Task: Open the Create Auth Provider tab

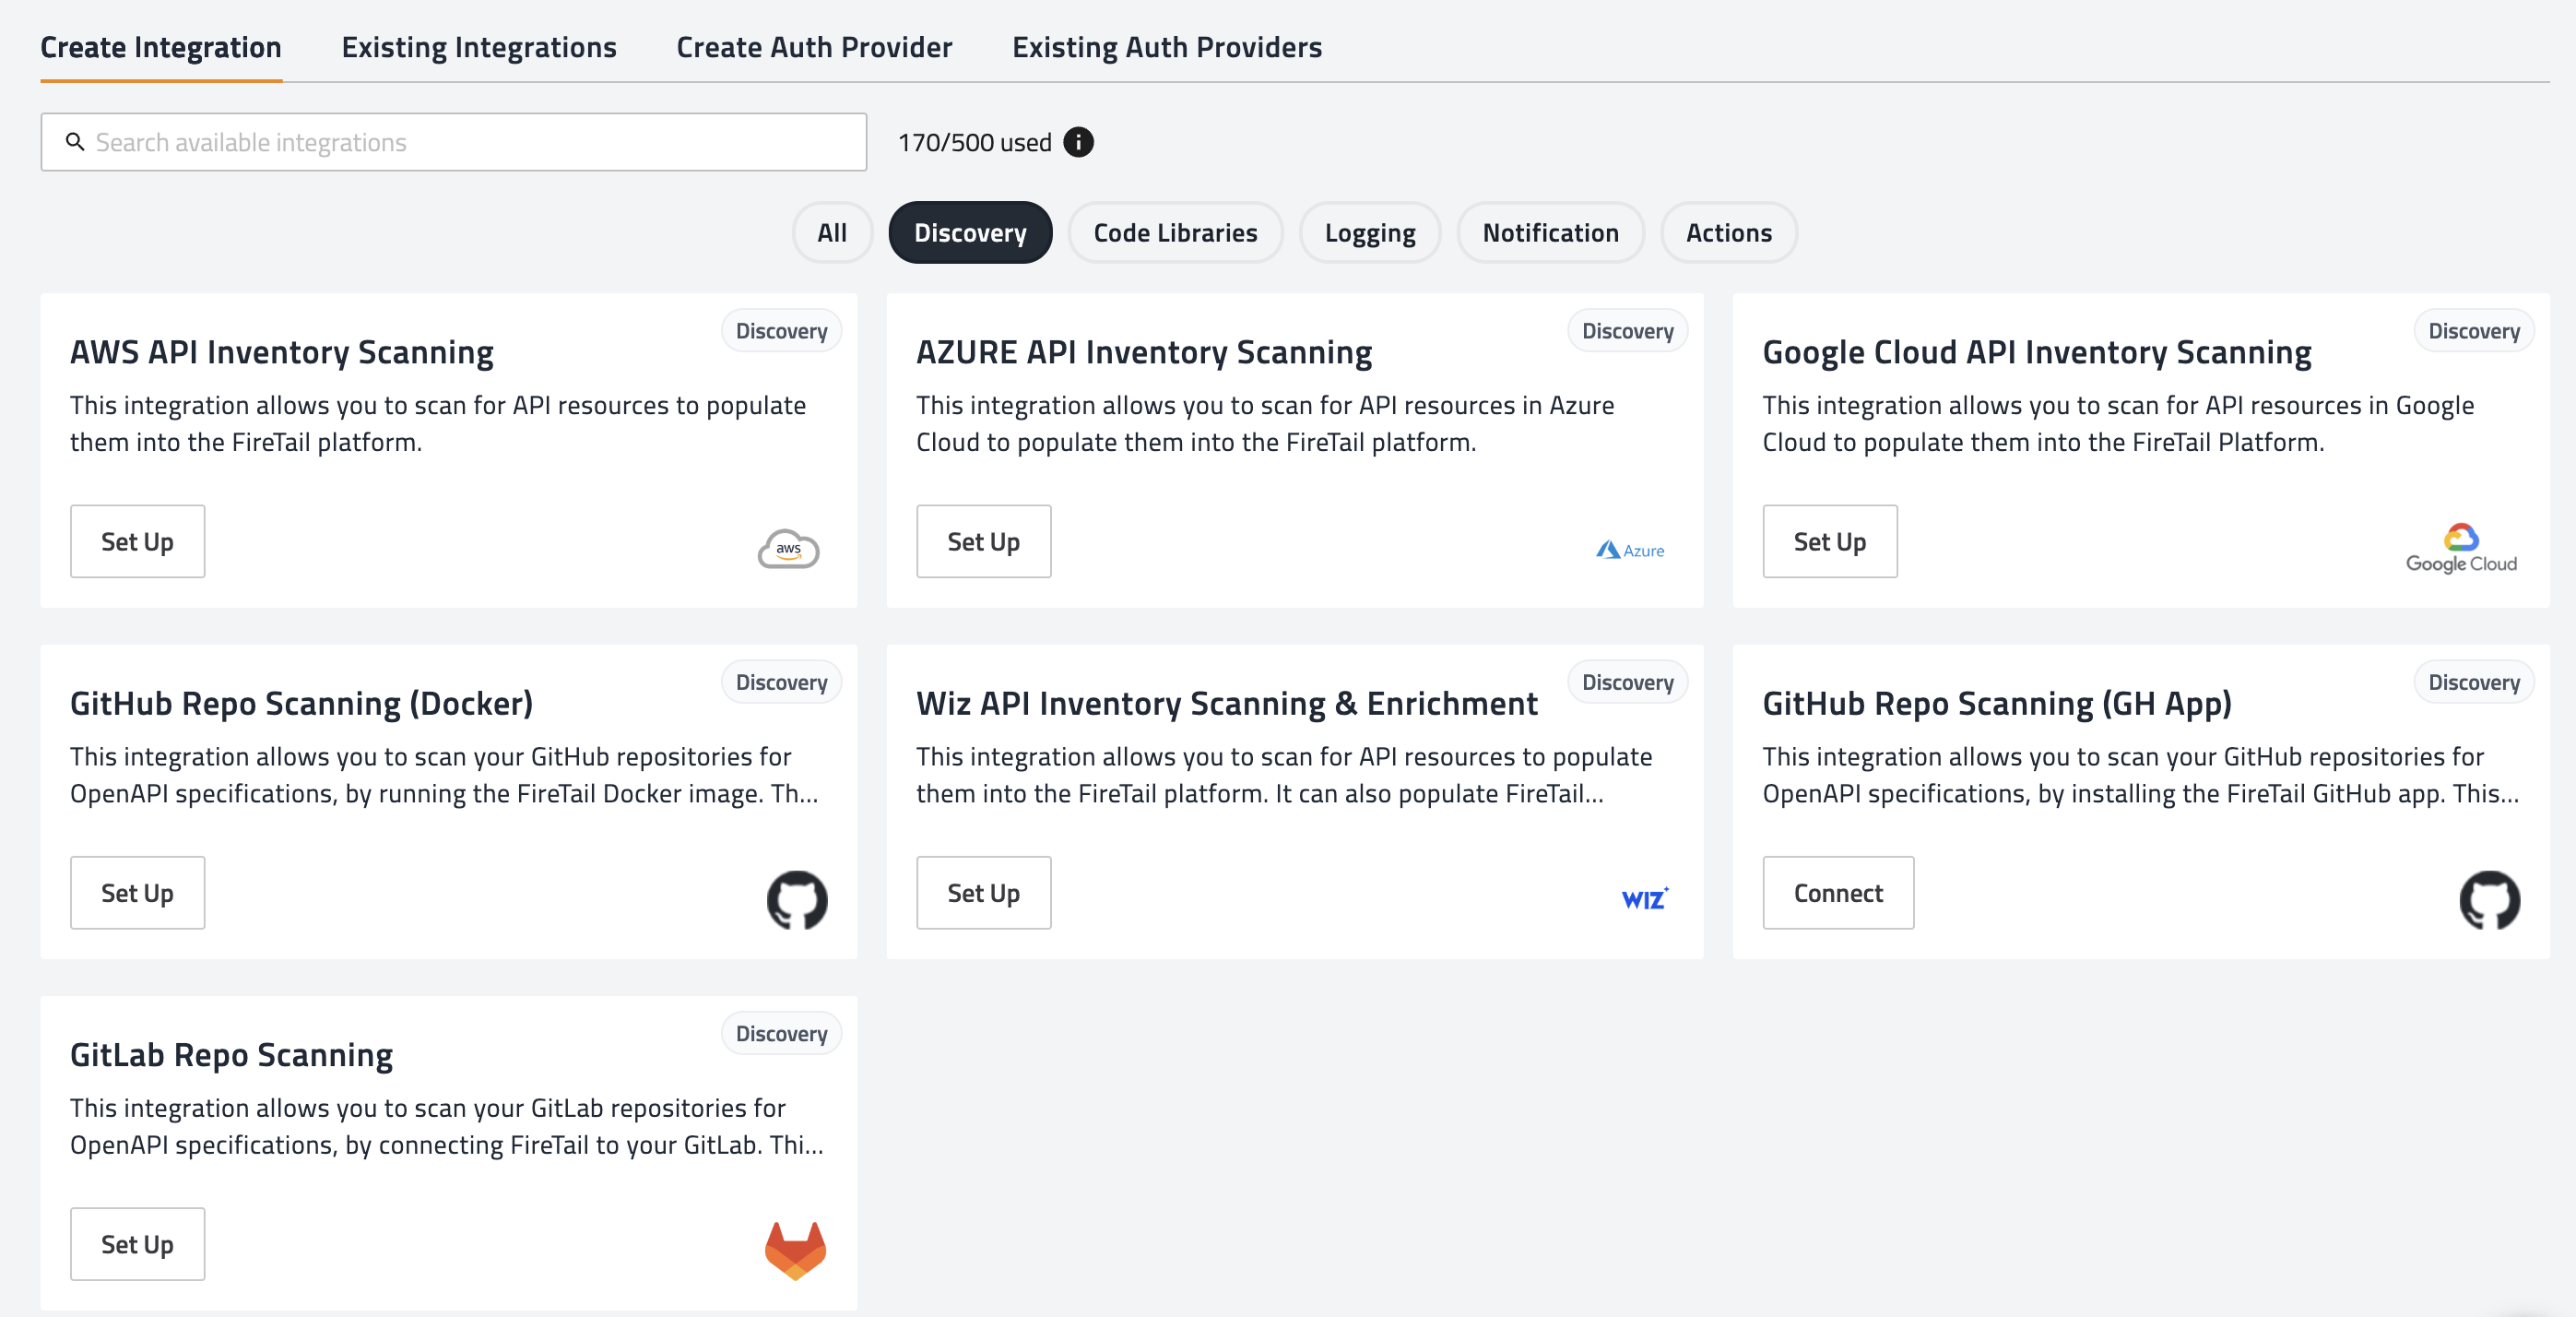Action: pyautogui.click(x=814, y=47)
